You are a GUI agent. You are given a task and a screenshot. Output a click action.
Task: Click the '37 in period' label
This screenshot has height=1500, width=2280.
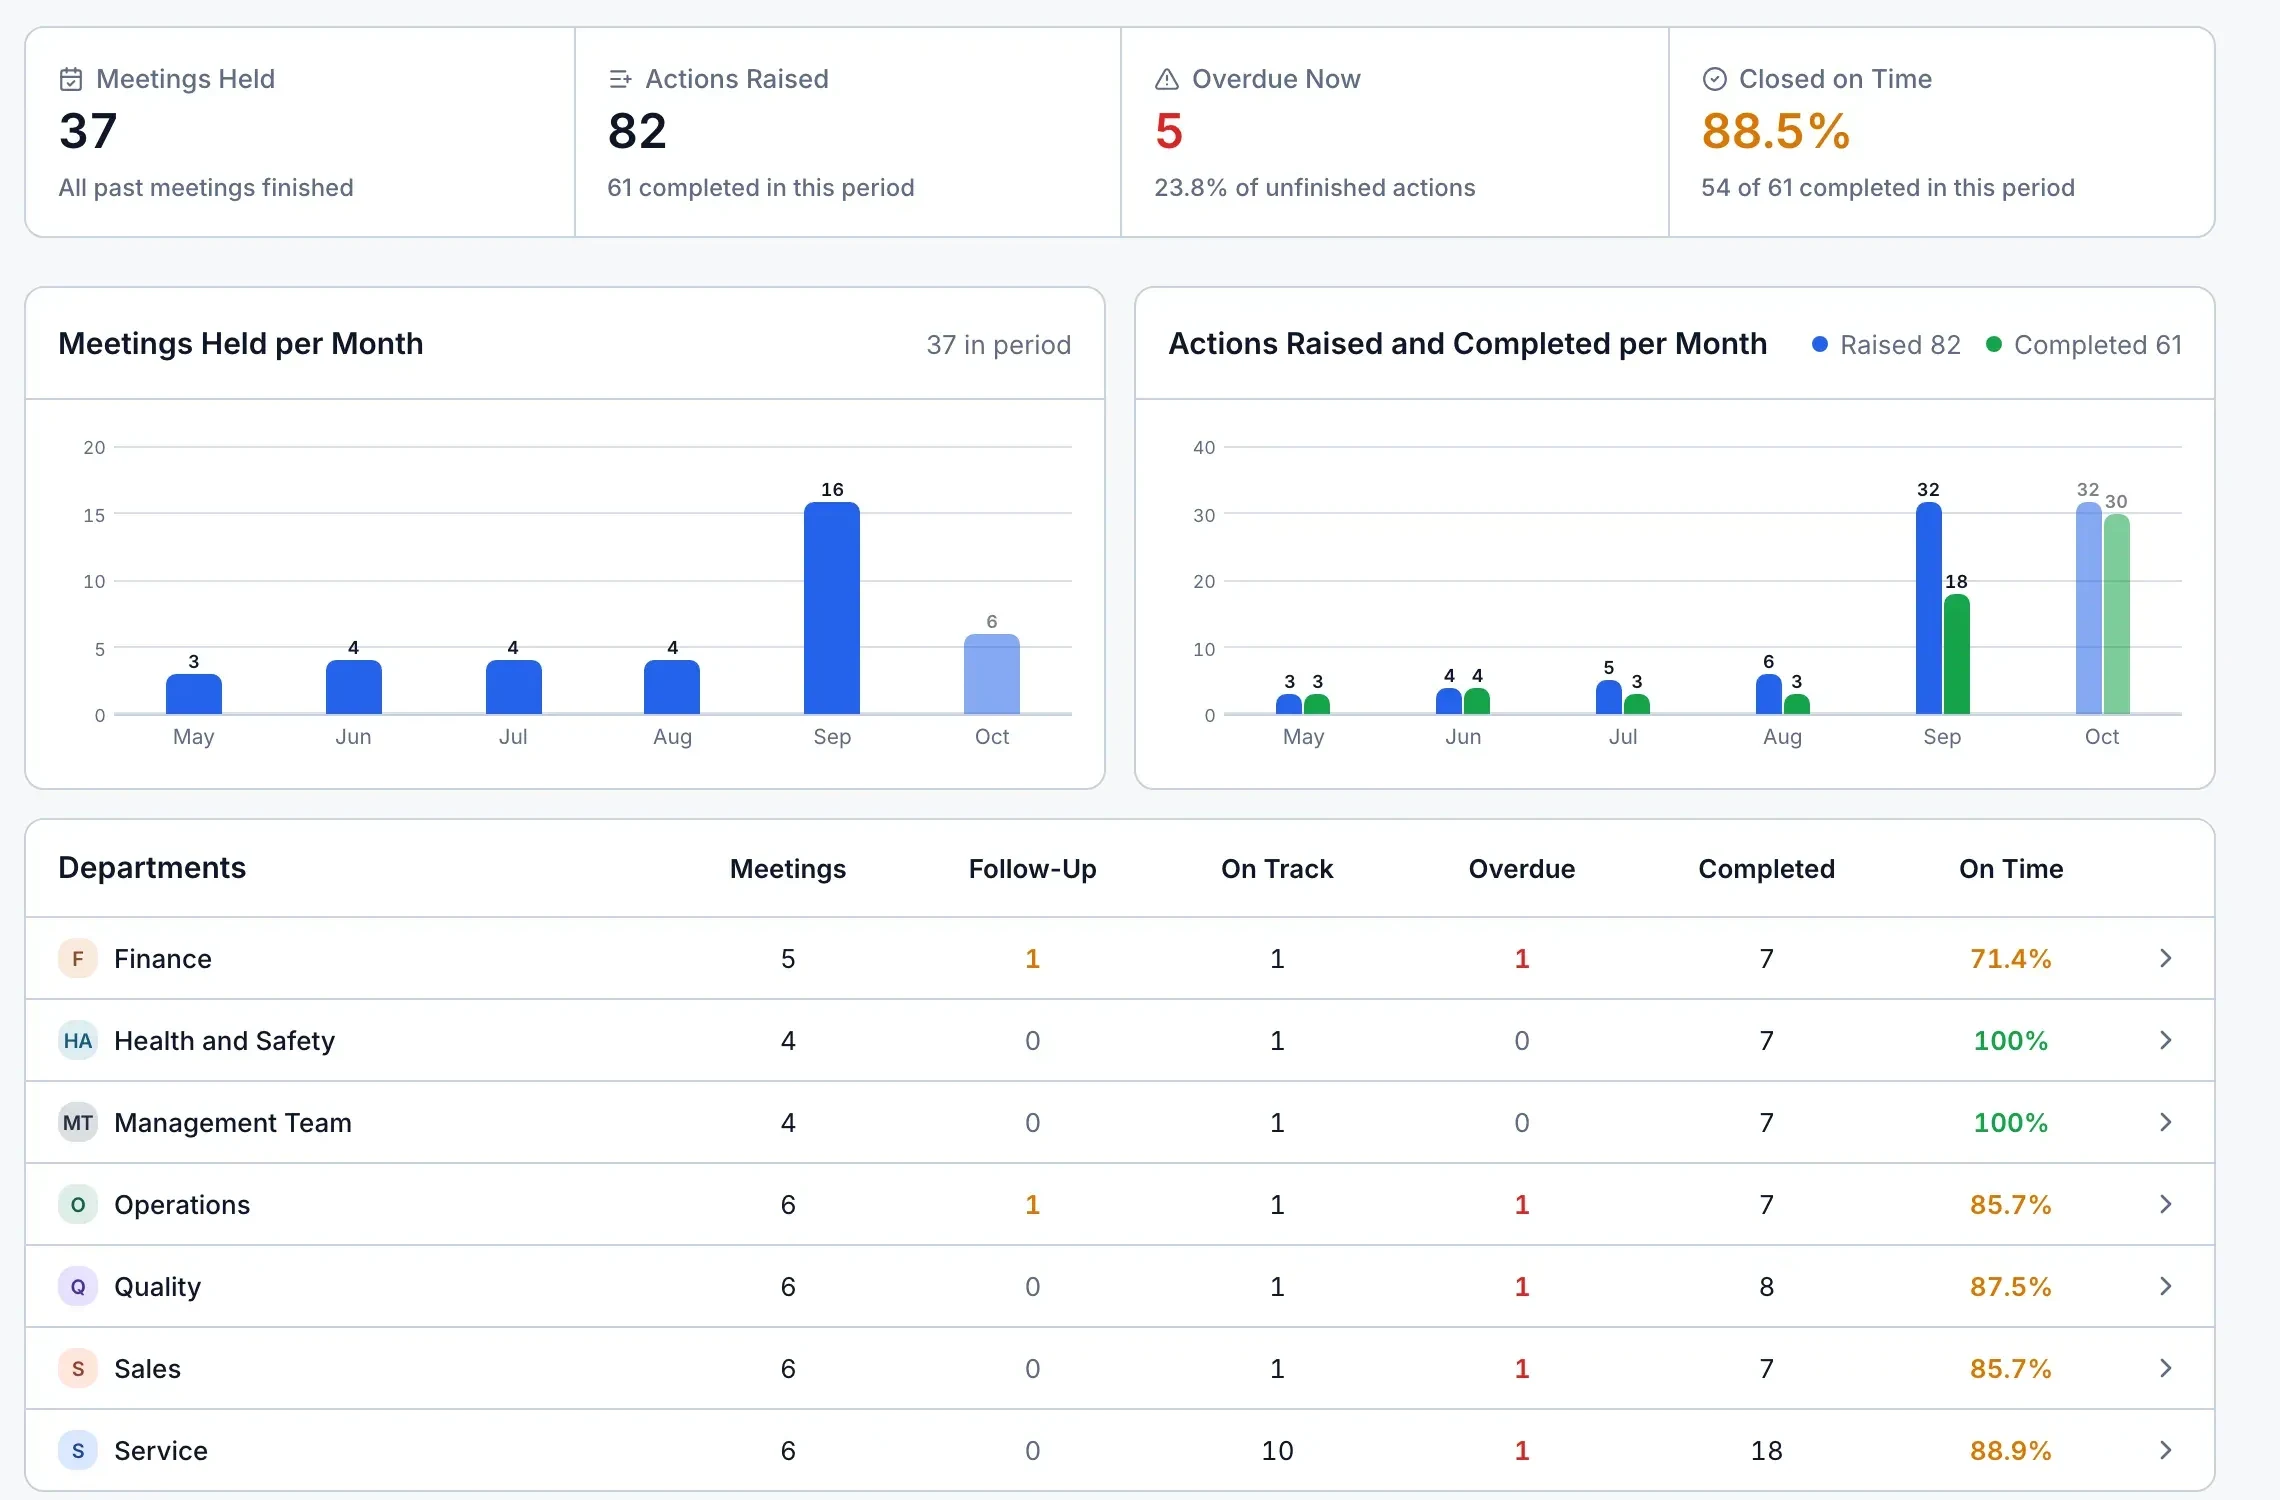[x=998, y=344]
